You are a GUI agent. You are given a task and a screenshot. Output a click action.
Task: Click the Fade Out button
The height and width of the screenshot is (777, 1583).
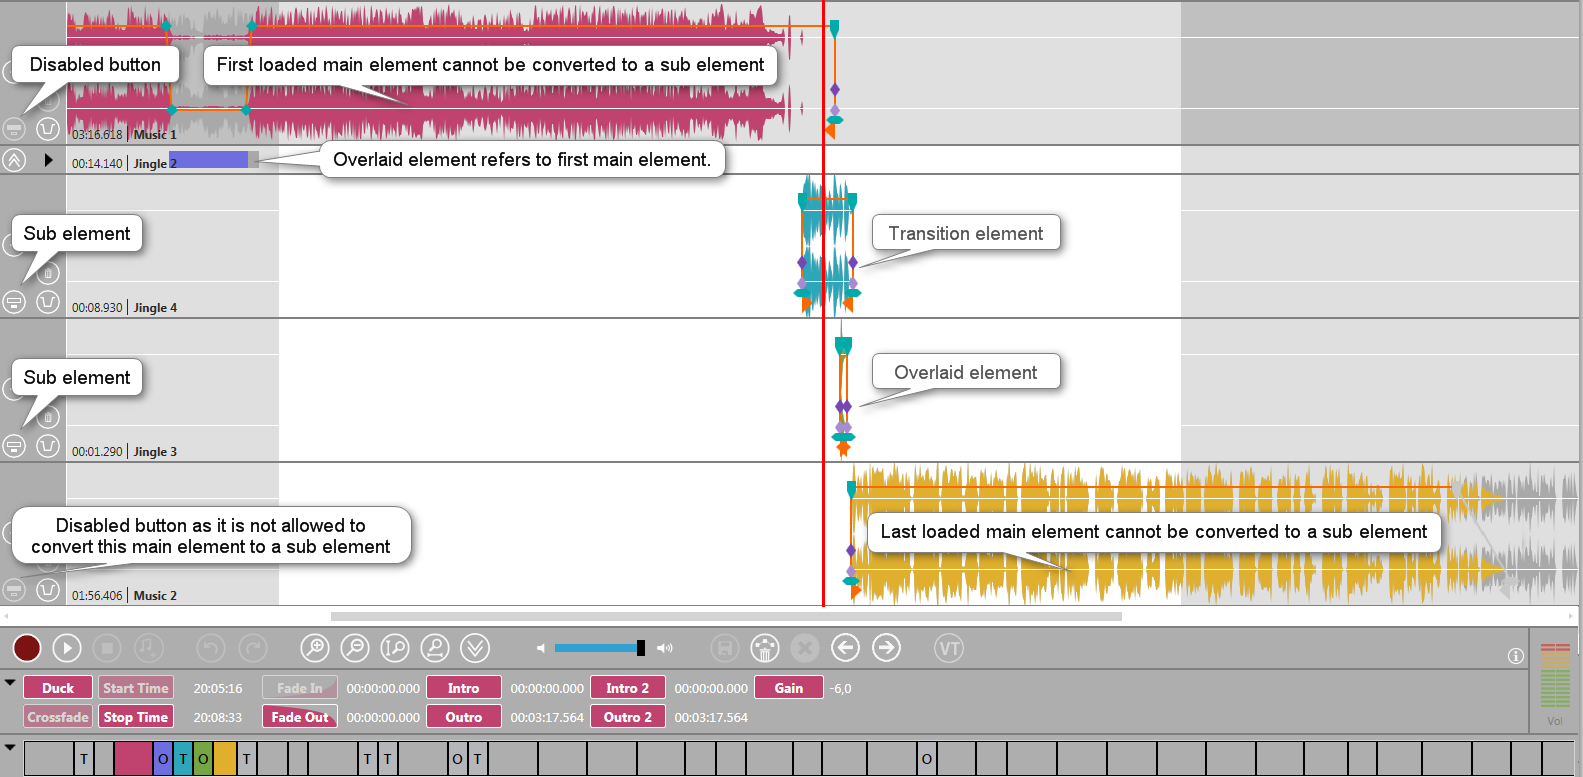click(300, 717)
